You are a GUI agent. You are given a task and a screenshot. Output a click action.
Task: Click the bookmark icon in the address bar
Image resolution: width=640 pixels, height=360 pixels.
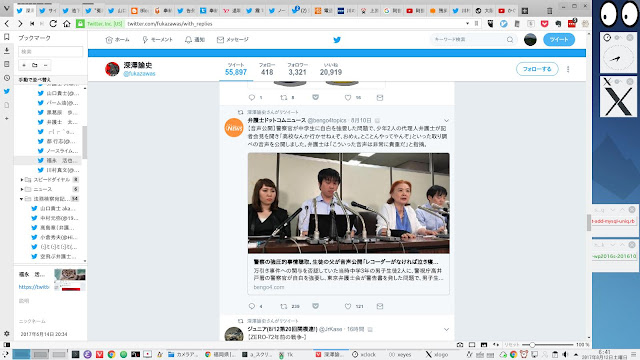[476, 24]
